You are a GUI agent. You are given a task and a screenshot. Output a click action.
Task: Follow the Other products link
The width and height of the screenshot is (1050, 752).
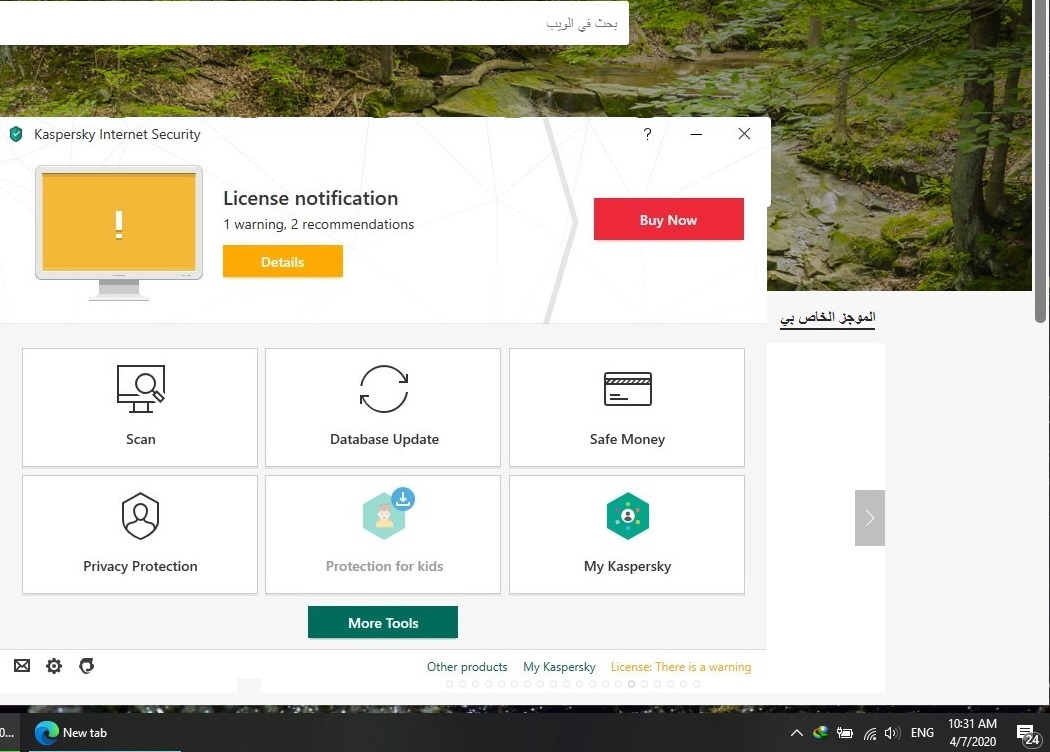(467, 667)
